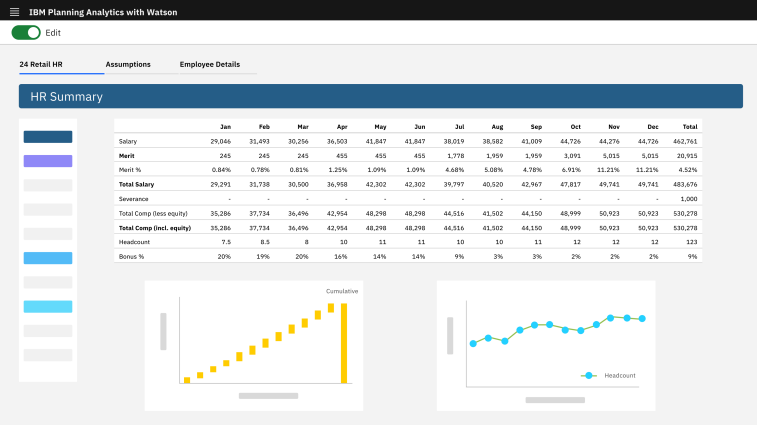This screenshot has width=757, height=425.
Task: Select the Total column header
Action: pos(690,127)
